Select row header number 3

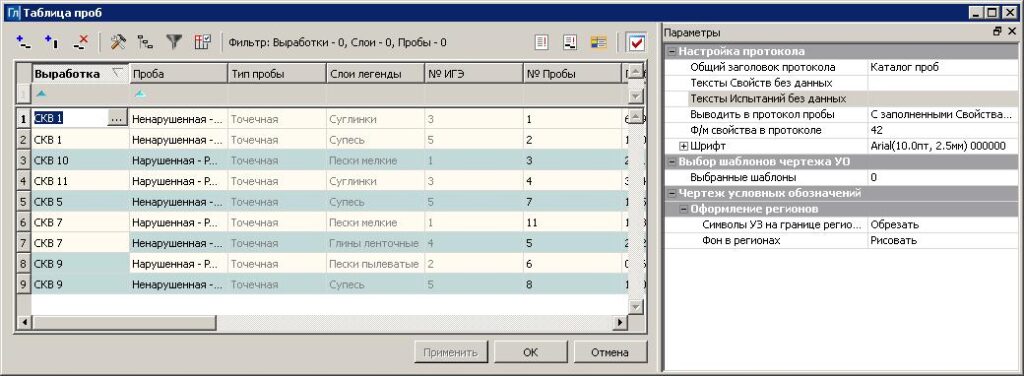(23, 161)
